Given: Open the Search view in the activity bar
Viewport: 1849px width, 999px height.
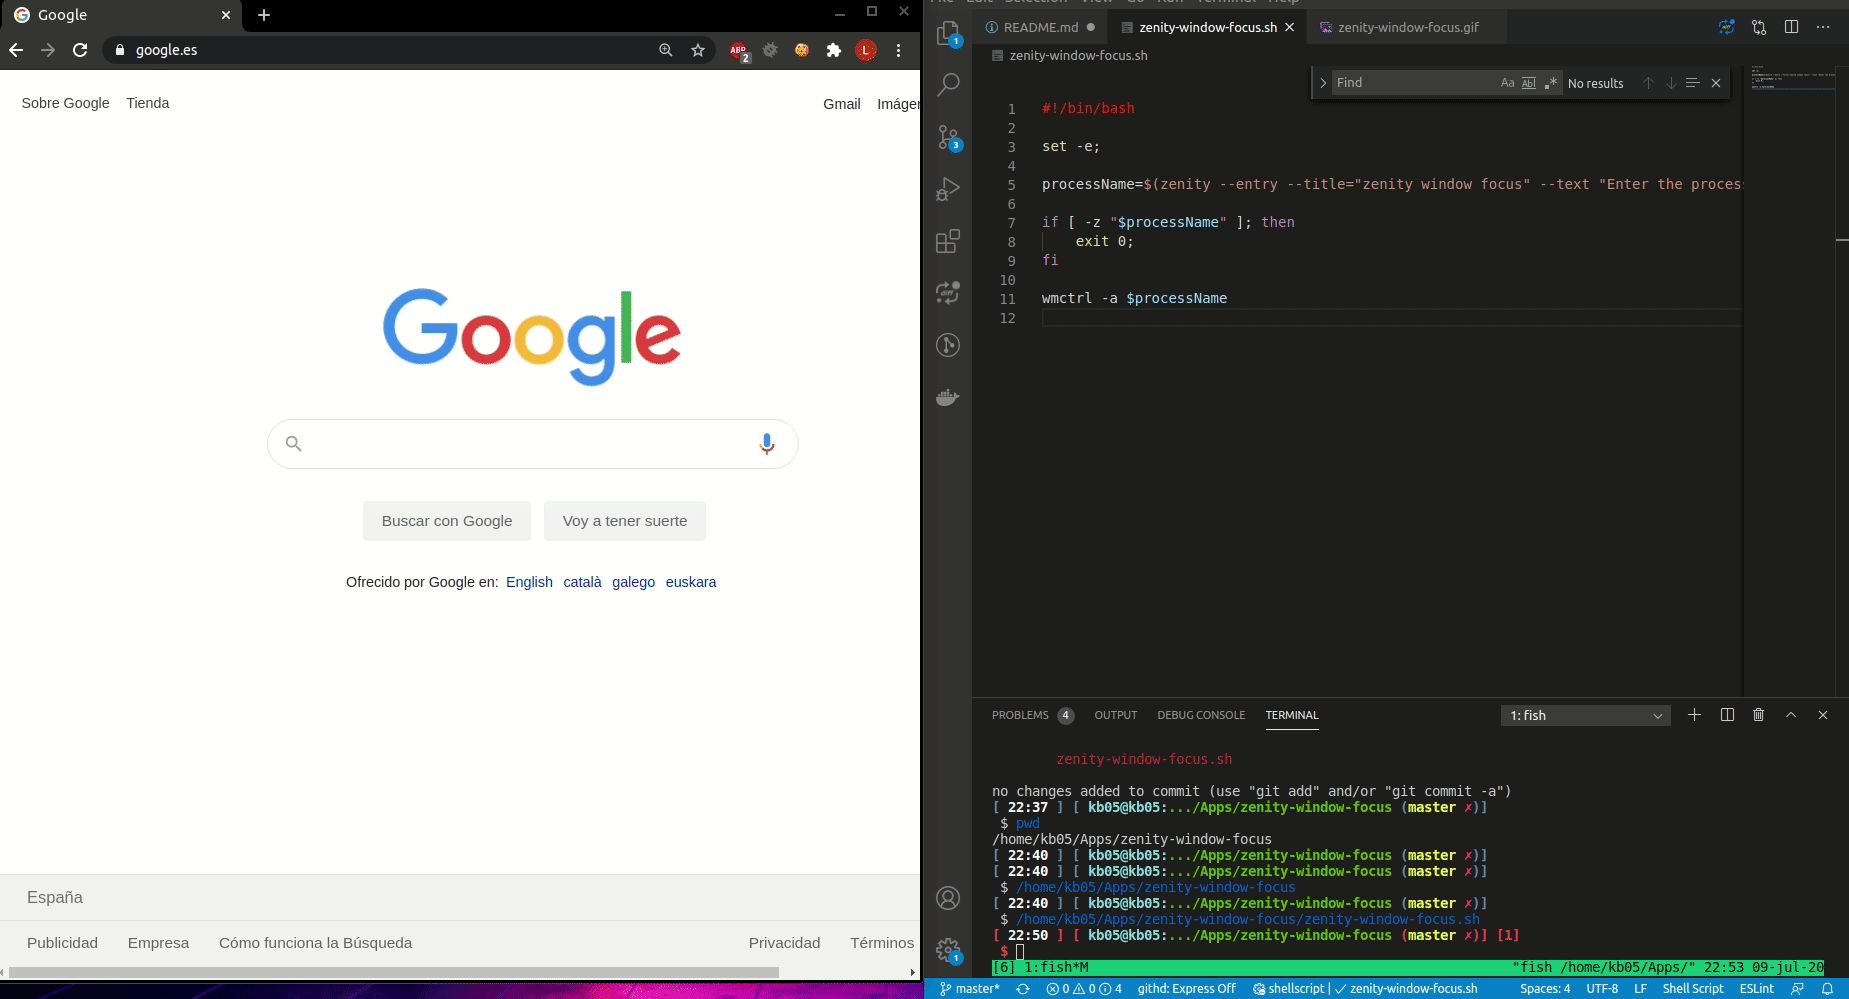Looking at the screenshot, I should [948, 85].
